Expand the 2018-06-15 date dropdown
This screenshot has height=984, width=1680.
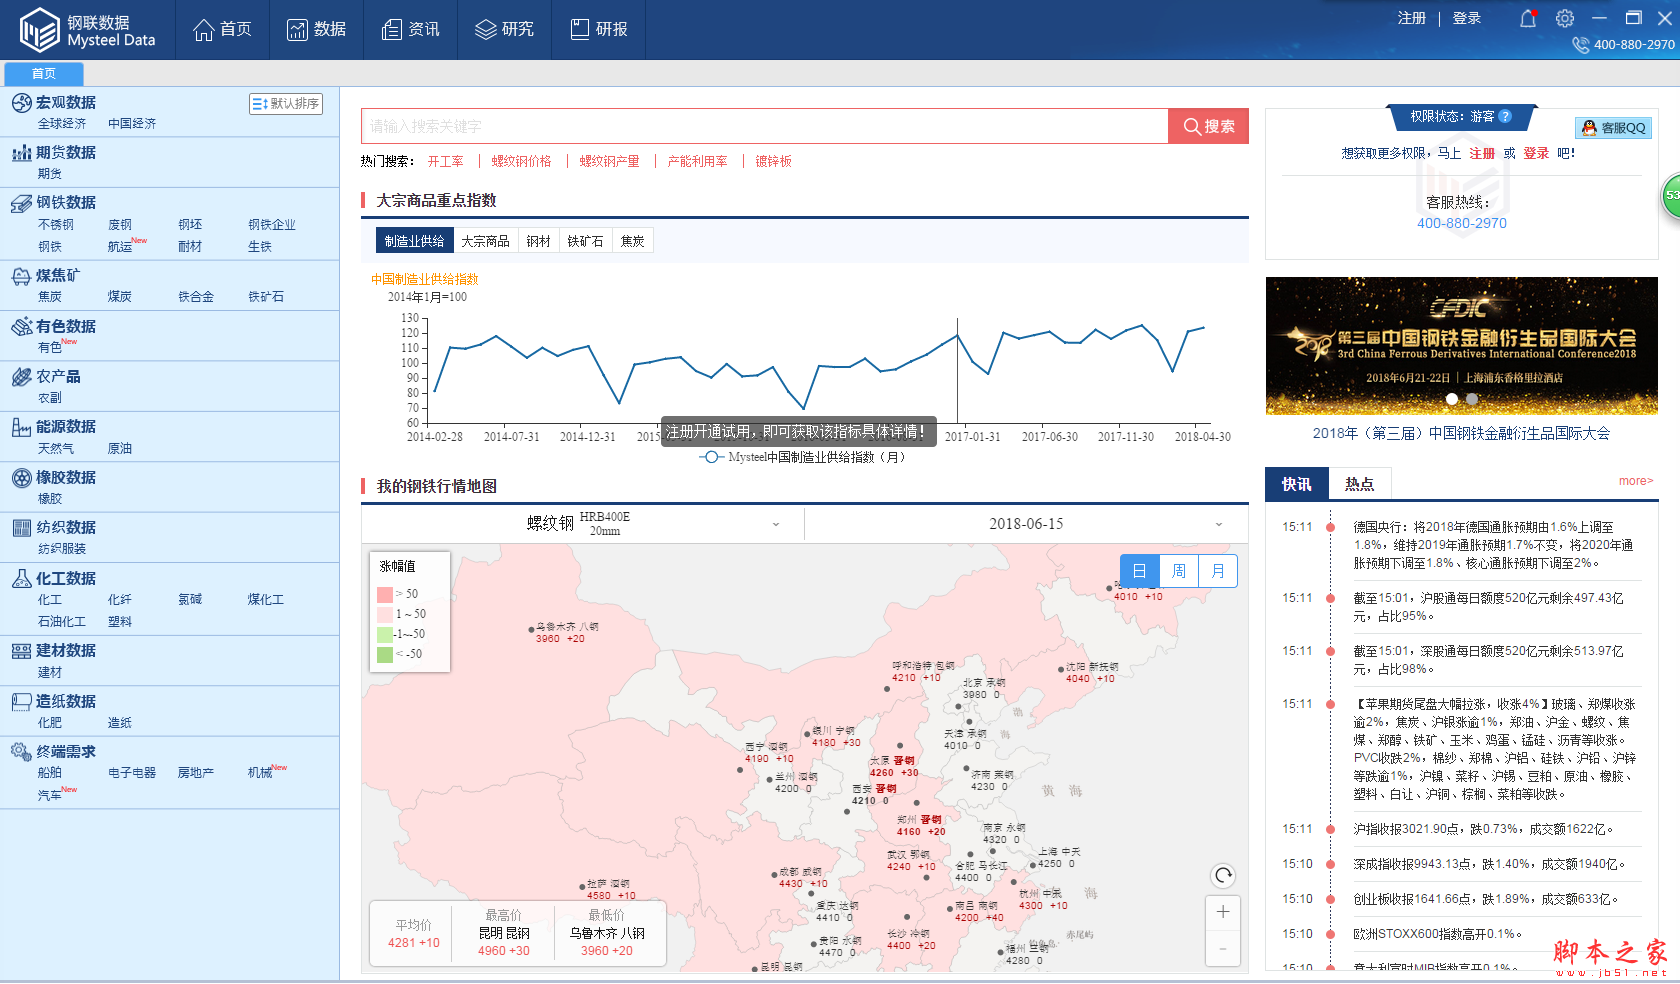pos(1026,524)
